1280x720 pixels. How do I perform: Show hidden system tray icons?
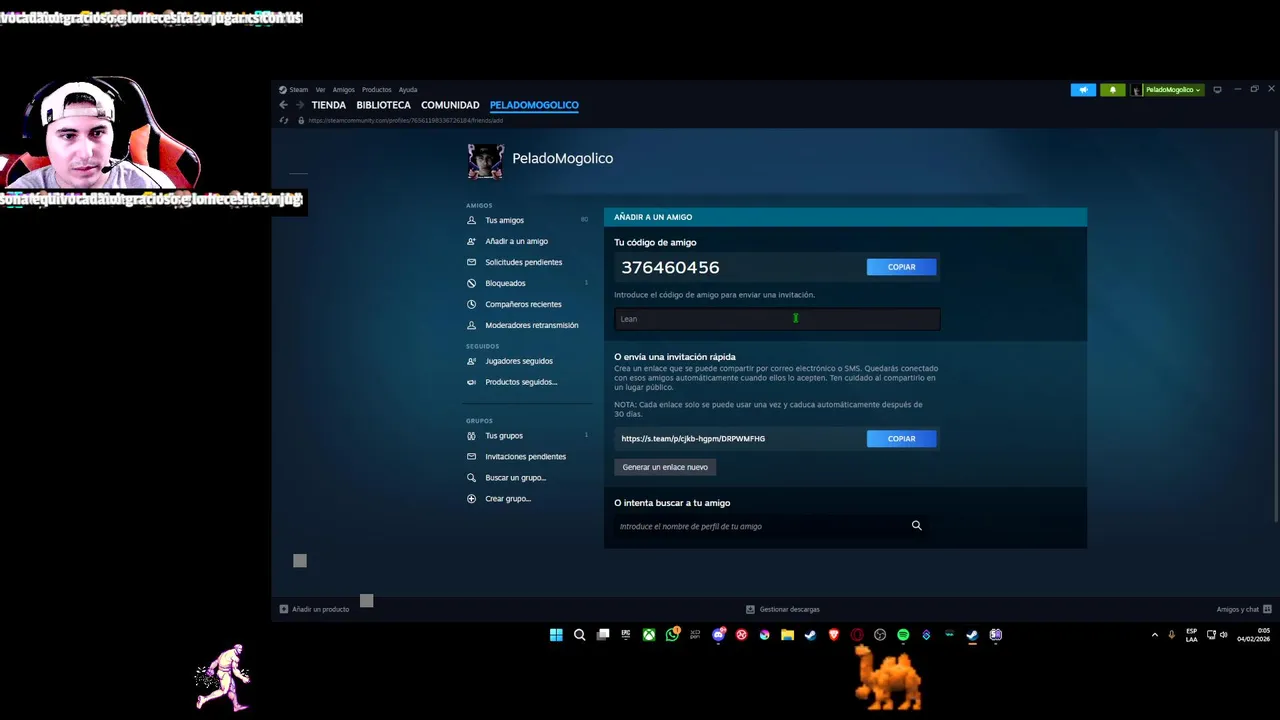1155,635
